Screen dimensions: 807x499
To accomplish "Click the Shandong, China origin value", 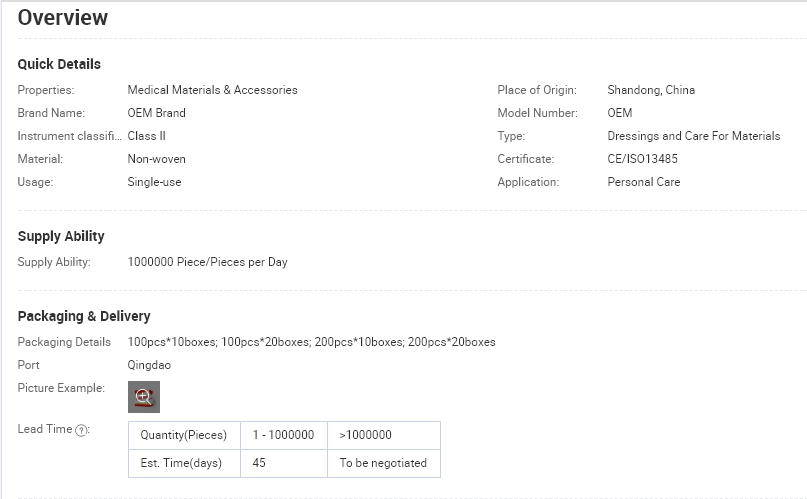I will click(651, 90).
